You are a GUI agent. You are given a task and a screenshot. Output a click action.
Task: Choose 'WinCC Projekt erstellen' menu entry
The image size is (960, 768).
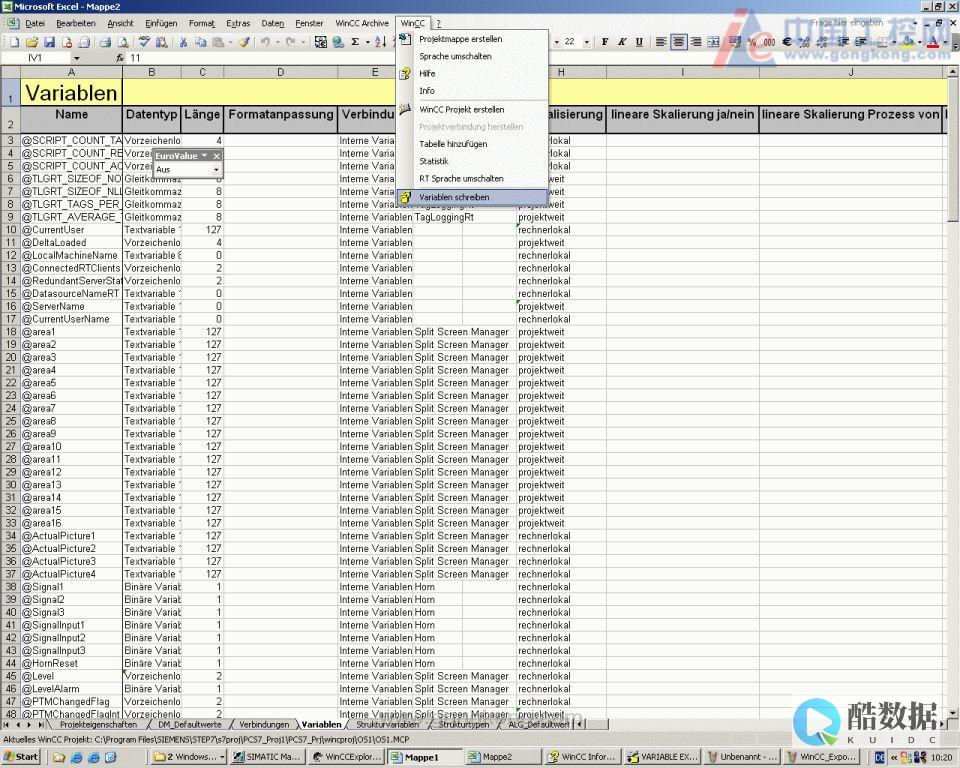pyautogui.click(x=472, y=109)
